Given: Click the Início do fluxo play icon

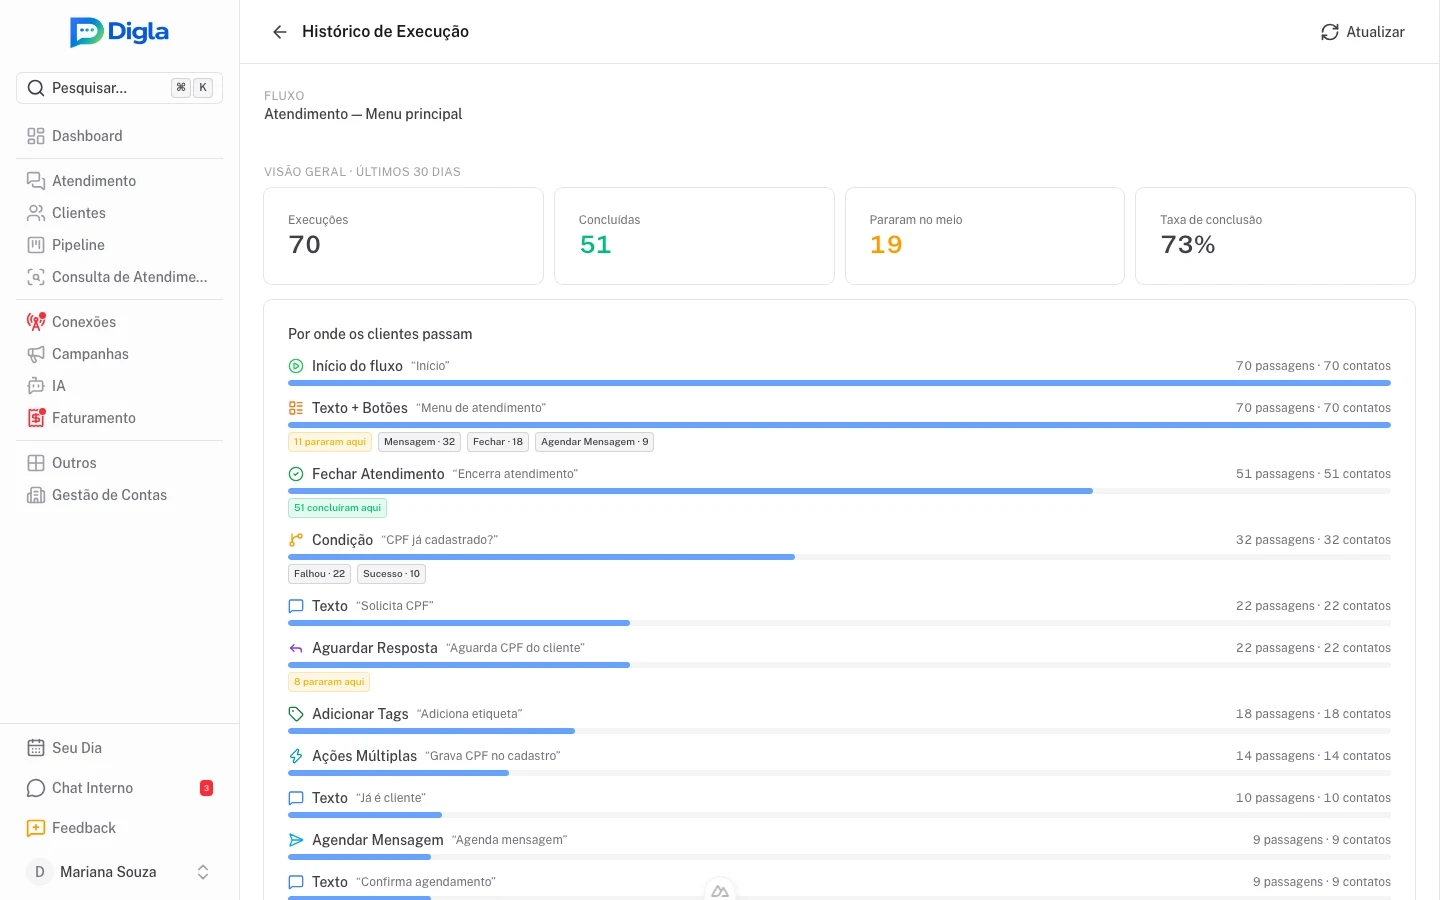Looking at the screenshot, I should point(296,366).
